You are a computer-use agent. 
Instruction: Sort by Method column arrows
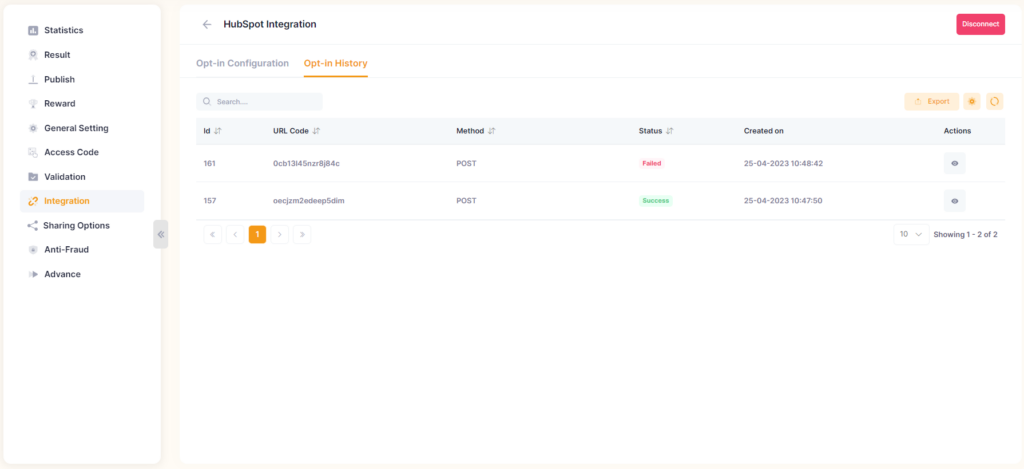click(x=492, y=131)
